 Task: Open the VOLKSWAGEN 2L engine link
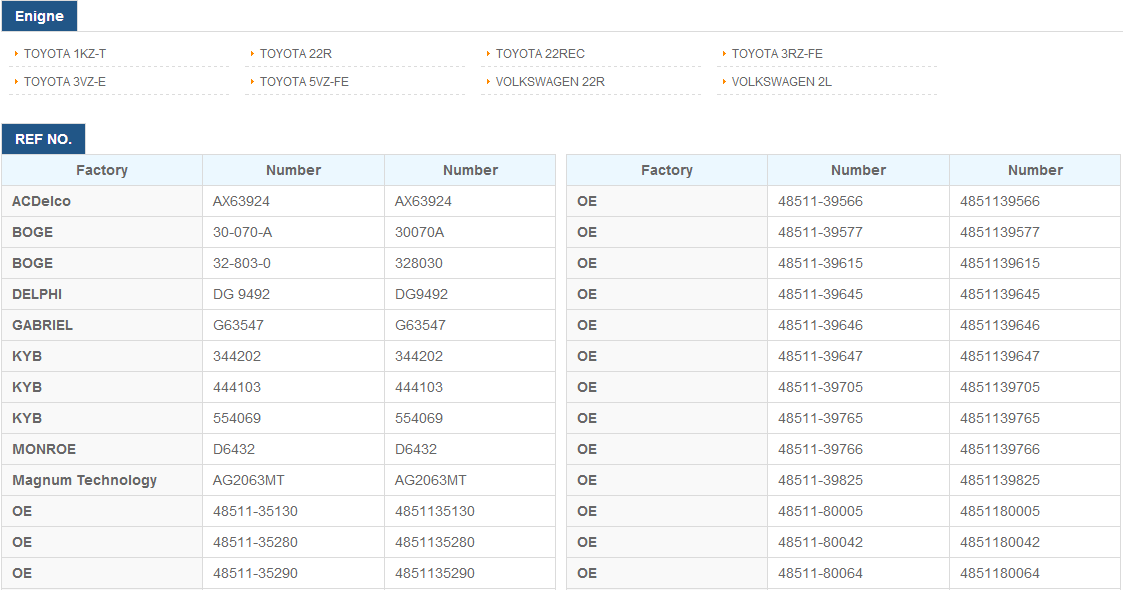point(781,82)
